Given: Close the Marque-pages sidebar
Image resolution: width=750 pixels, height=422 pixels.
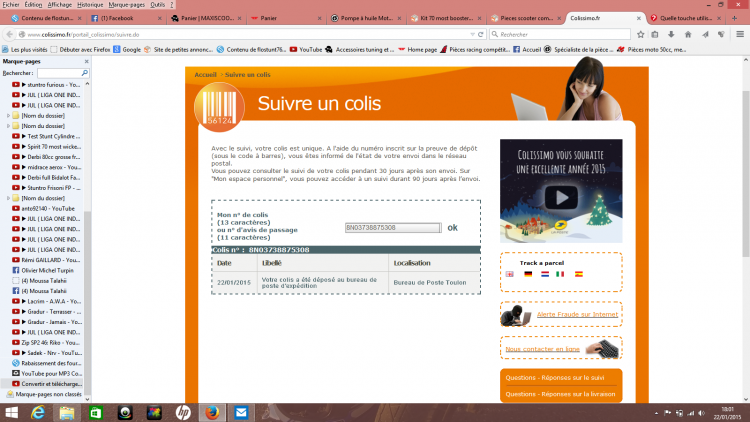Looking at the screenshot, I should pyautogui.click(x=87, y=61).
